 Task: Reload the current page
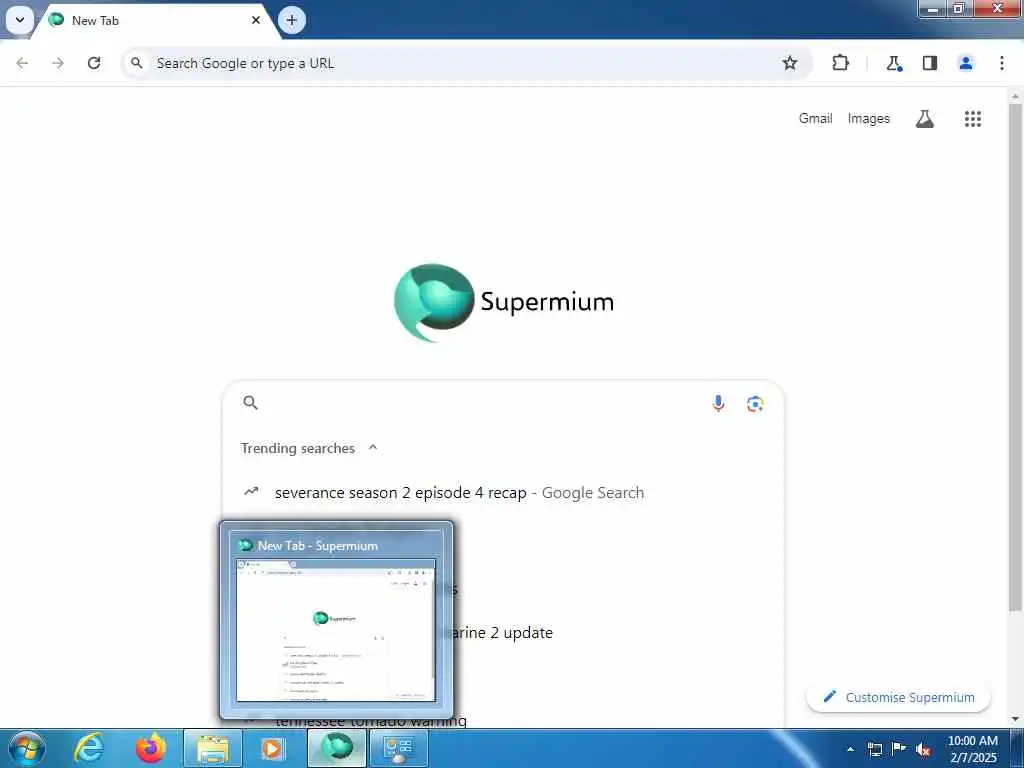(x=94, y=63)
